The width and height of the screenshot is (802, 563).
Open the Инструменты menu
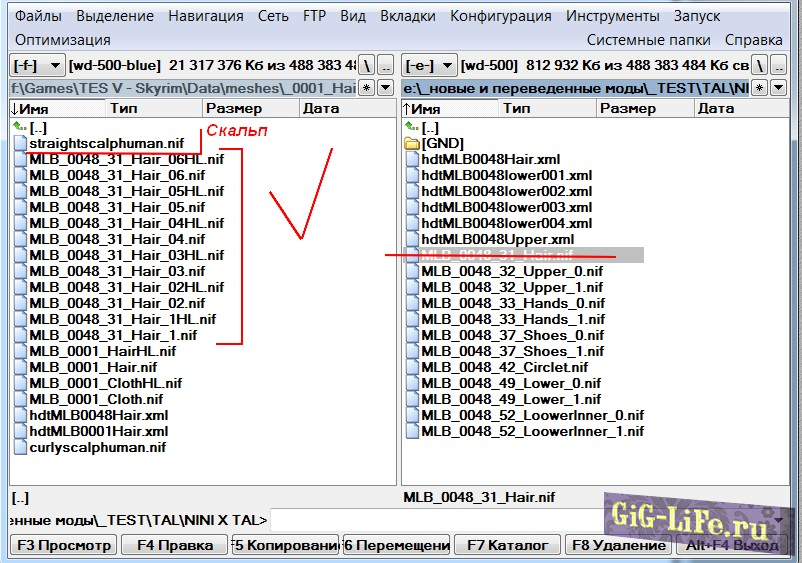(x=612, y=16)
